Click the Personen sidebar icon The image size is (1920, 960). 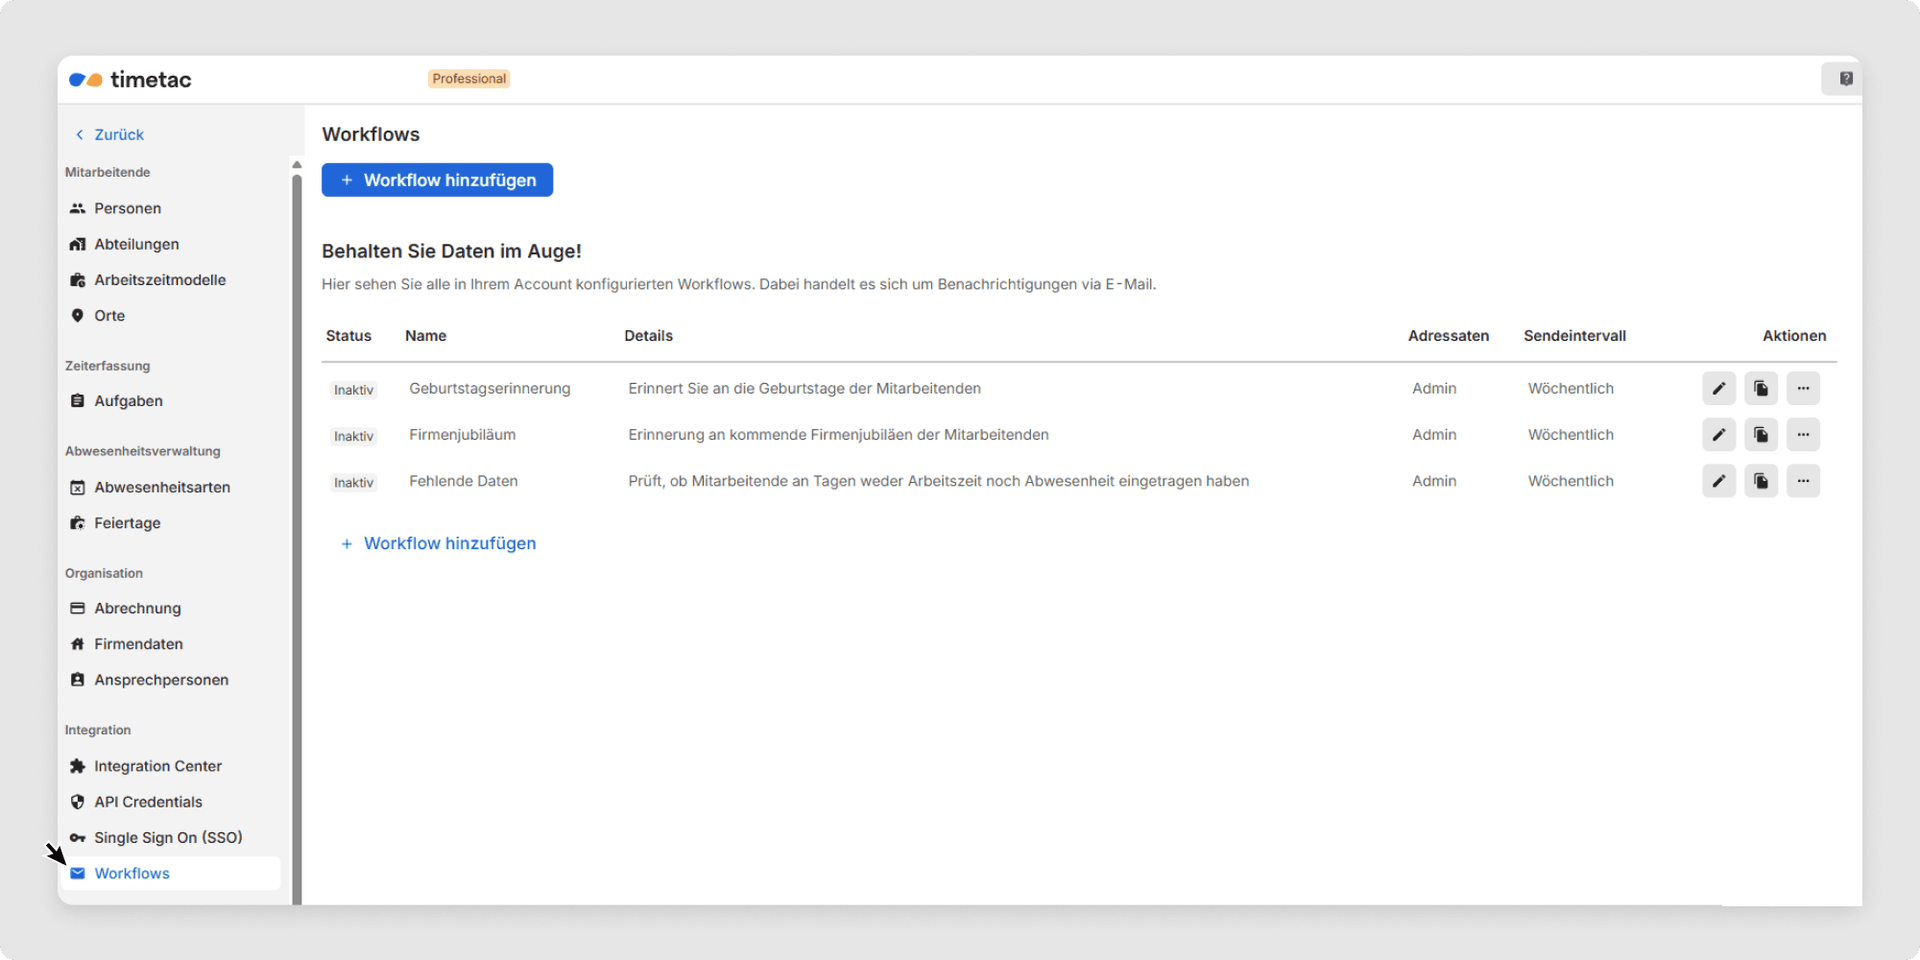click(x=78, y=208)
